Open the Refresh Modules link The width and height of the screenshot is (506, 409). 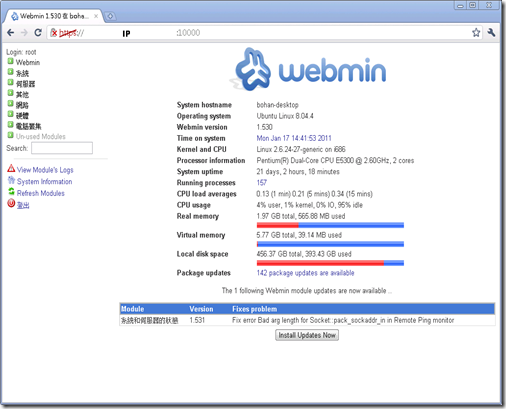tap(41, 193)
